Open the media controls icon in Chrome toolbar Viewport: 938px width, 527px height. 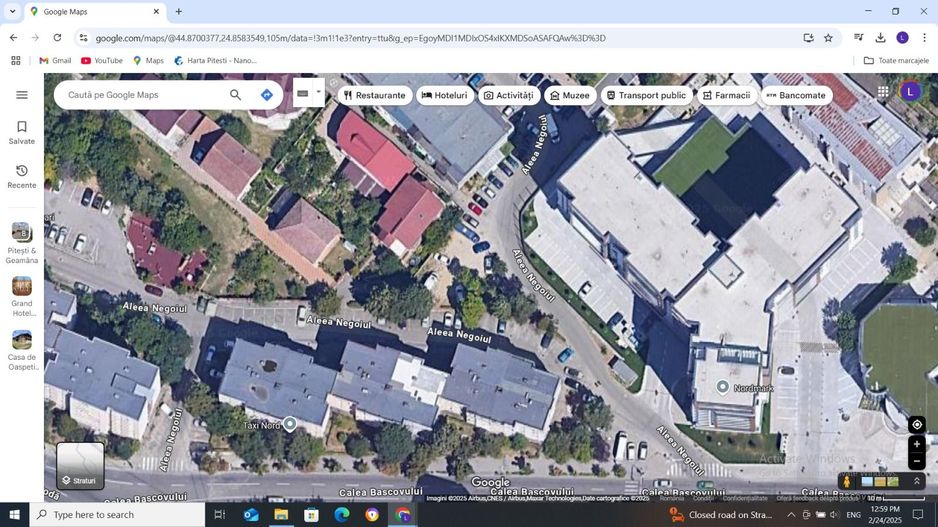(858, 38)
